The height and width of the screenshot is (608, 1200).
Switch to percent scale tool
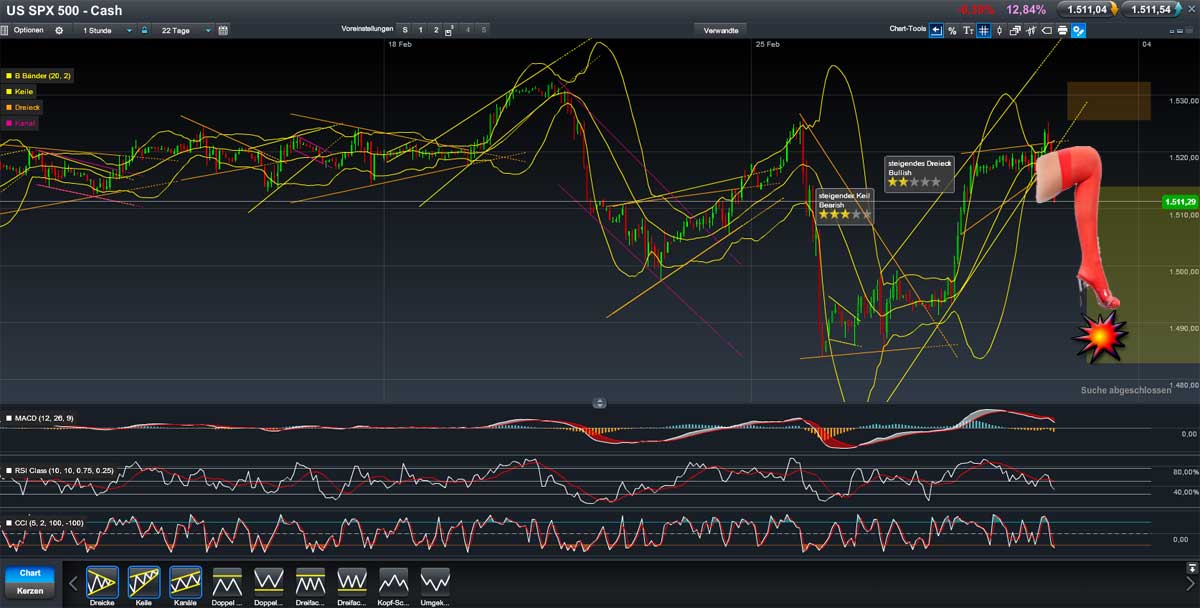952,31
